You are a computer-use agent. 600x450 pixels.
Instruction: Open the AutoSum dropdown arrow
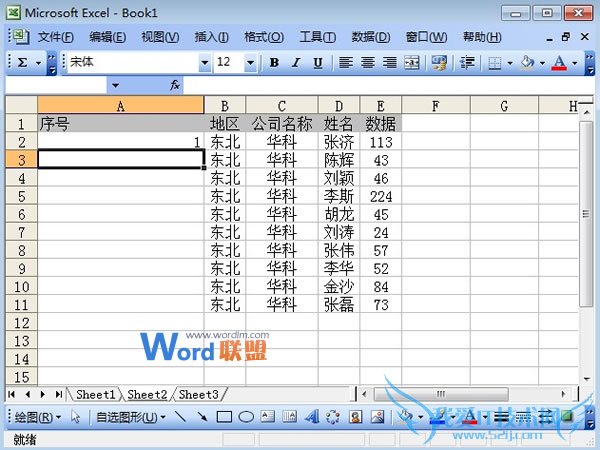point(38,63)
